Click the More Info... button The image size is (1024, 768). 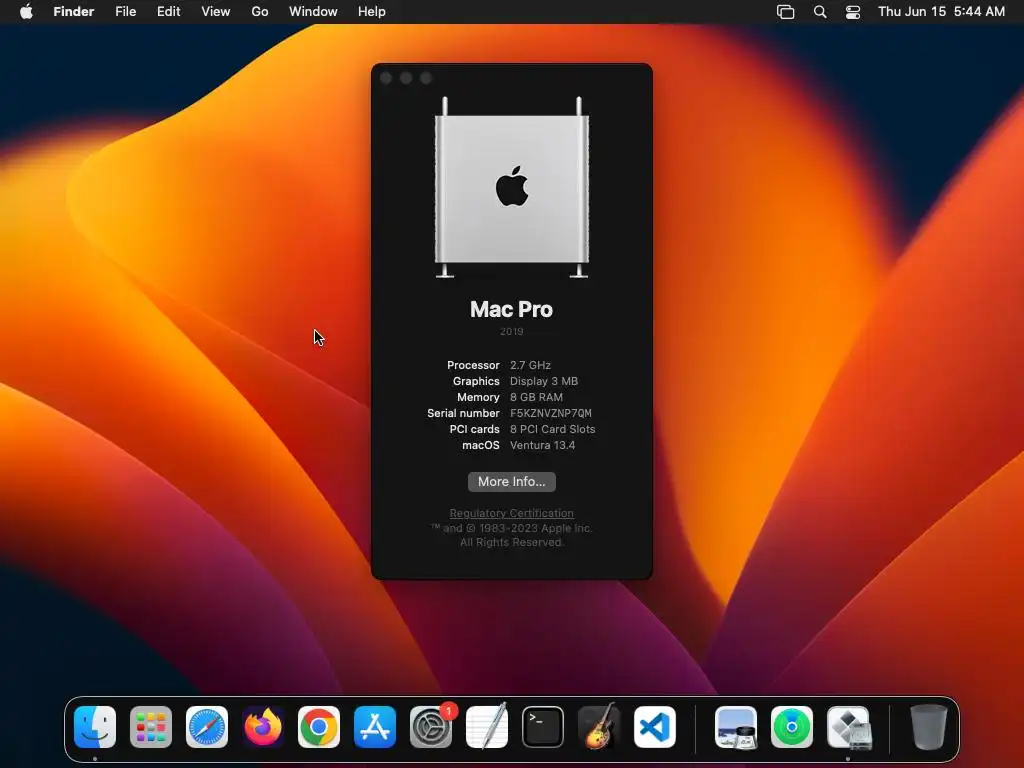click(x=512, y=482)
